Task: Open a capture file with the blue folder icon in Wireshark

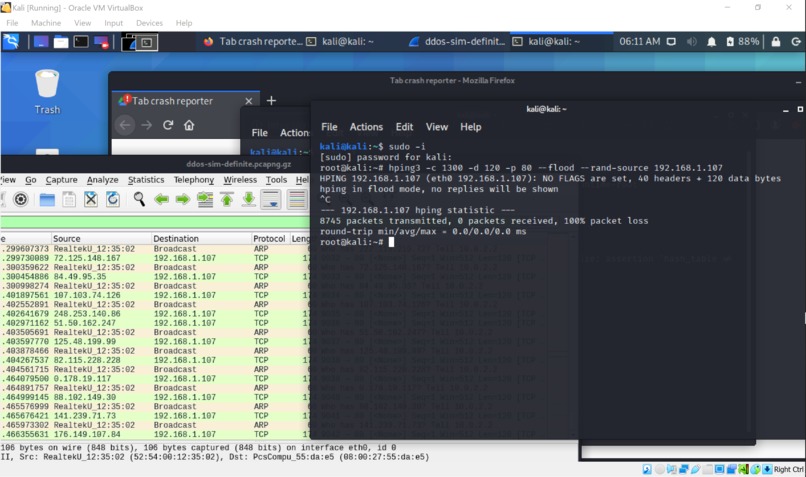Action: [47, 199]
